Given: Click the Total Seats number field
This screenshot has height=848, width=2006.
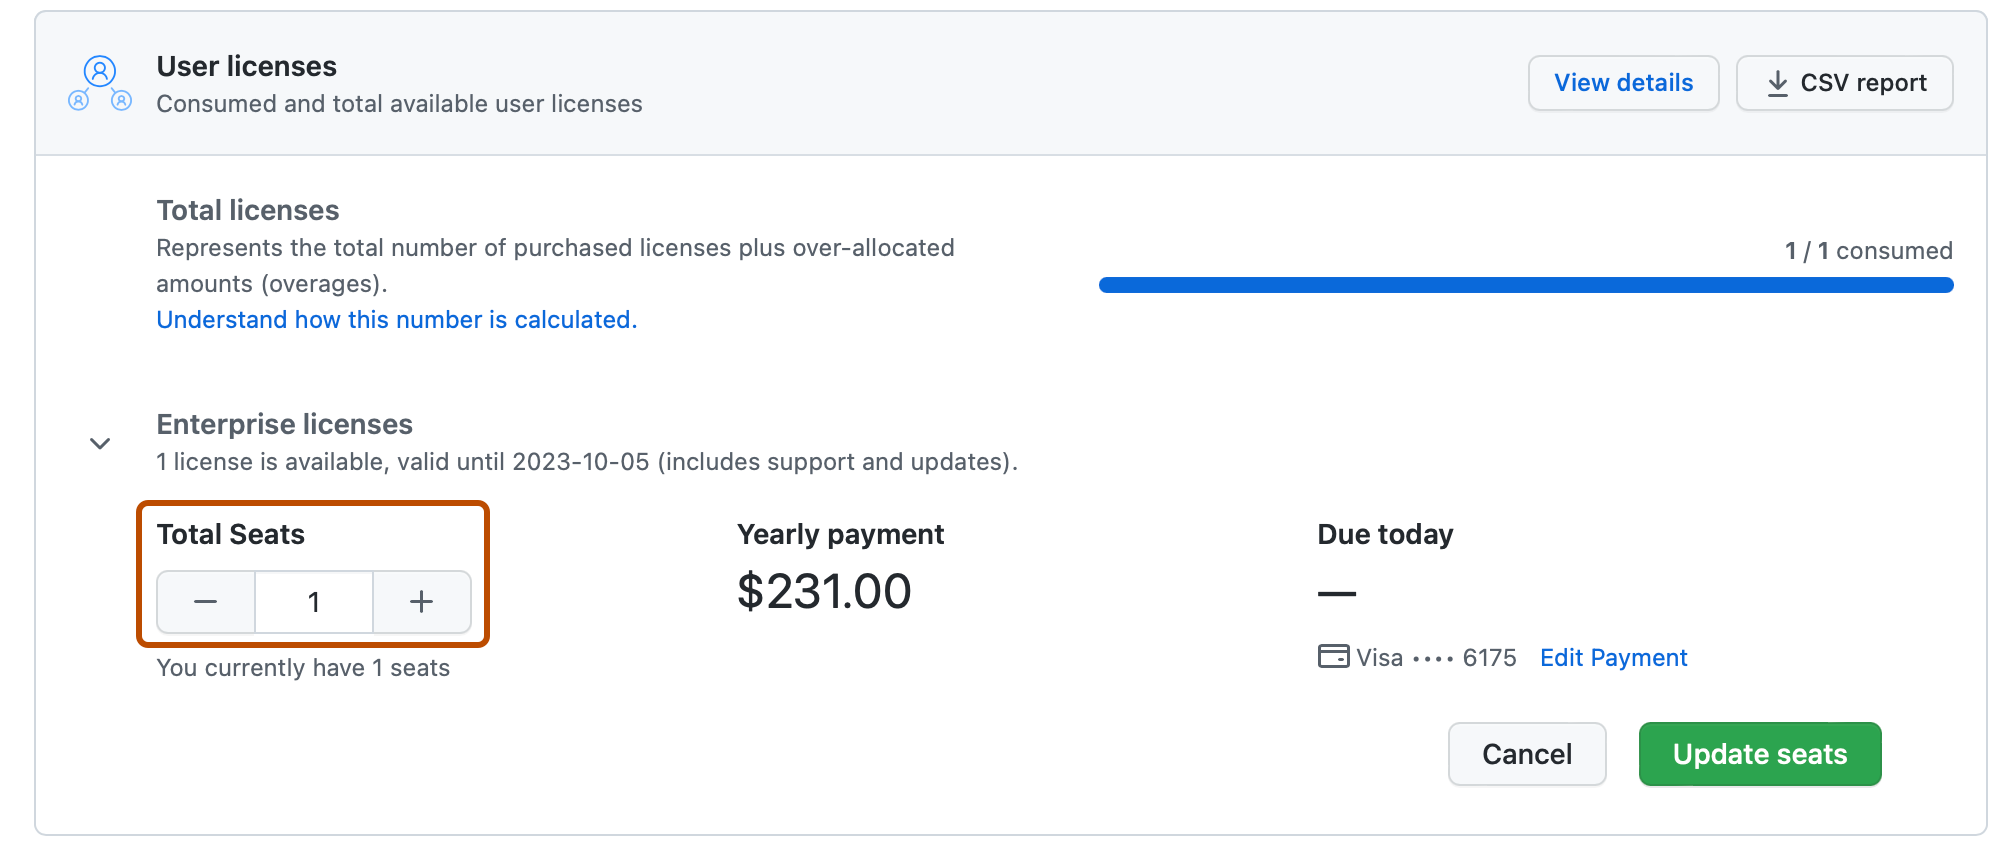Looking at the screenshot, I should tap(314, 602).
